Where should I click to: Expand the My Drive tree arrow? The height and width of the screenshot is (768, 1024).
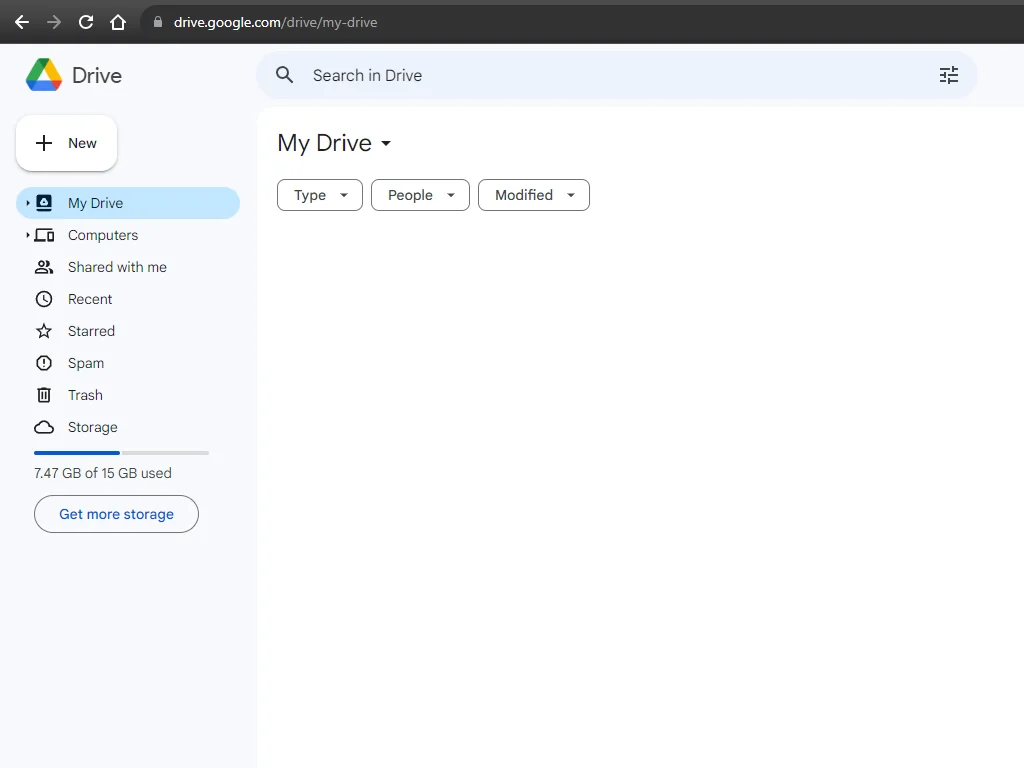(27, 203)
